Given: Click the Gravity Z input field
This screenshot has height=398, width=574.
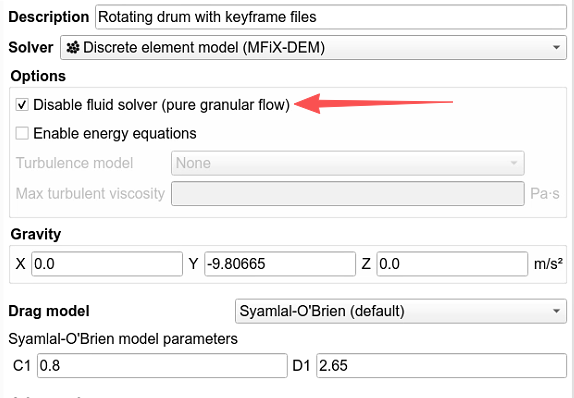Looking at the screenshot, I should point(452,264).
